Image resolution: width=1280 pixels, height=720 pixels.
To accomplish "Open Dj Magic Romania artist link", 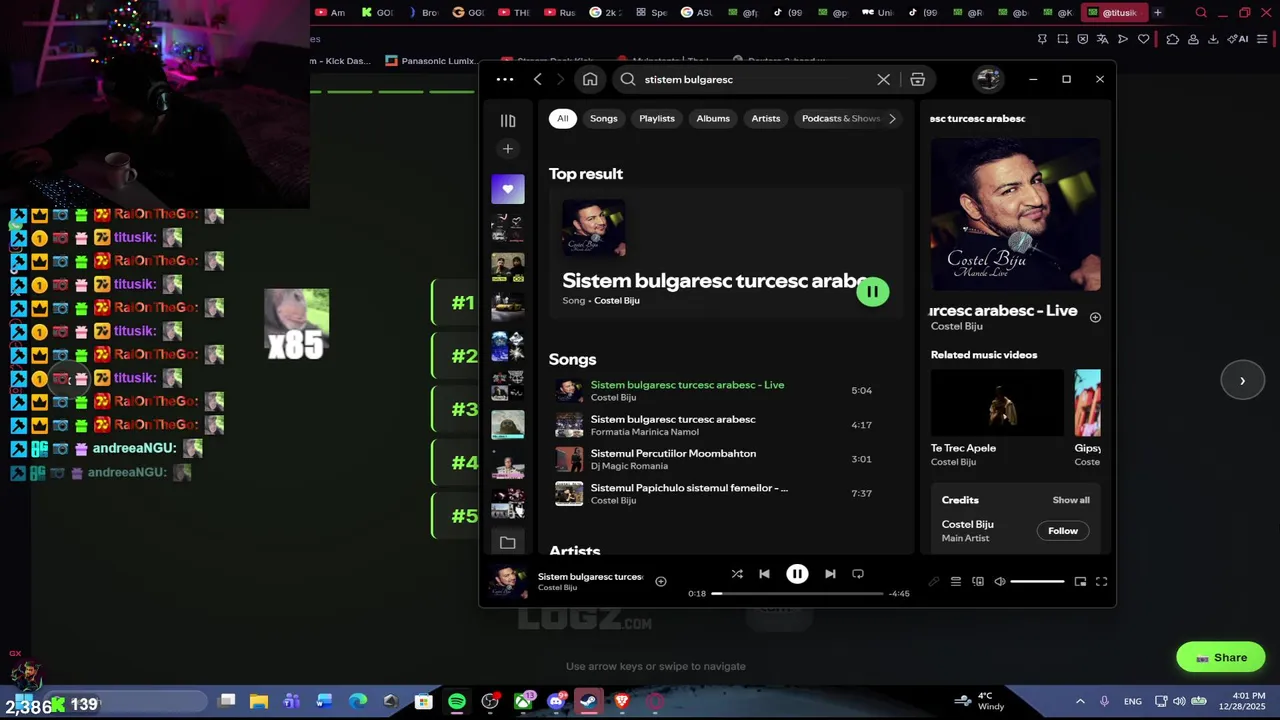I will [629, 466].
